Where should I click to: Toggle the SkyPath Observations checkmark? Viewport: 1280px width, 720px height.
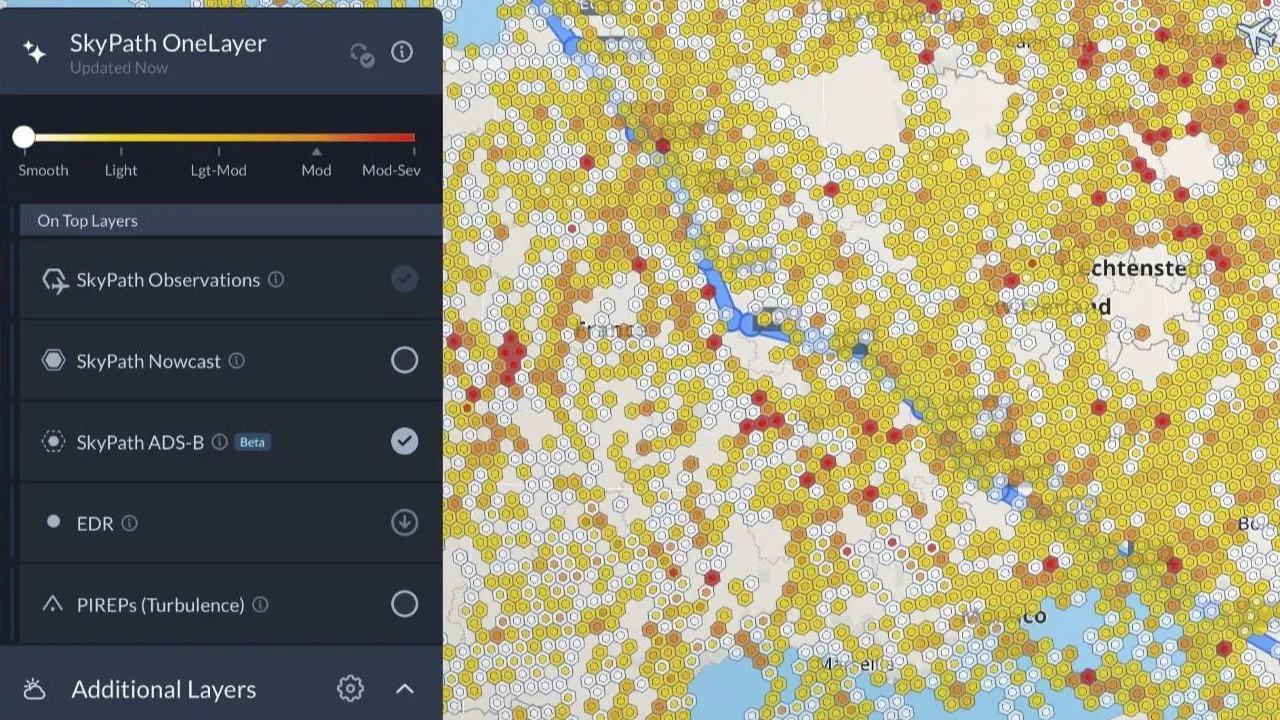[404, 279]
